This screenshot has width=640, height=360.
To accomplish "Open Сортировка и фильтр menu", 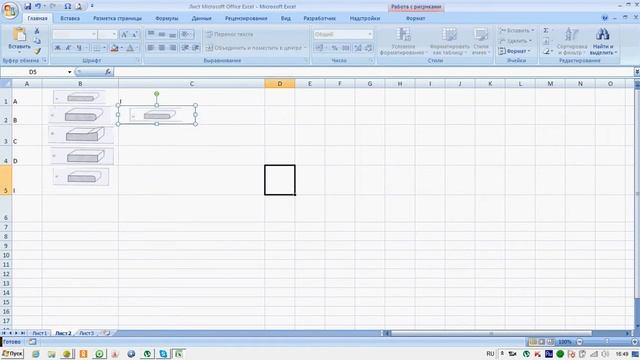I will click(572, 41).
